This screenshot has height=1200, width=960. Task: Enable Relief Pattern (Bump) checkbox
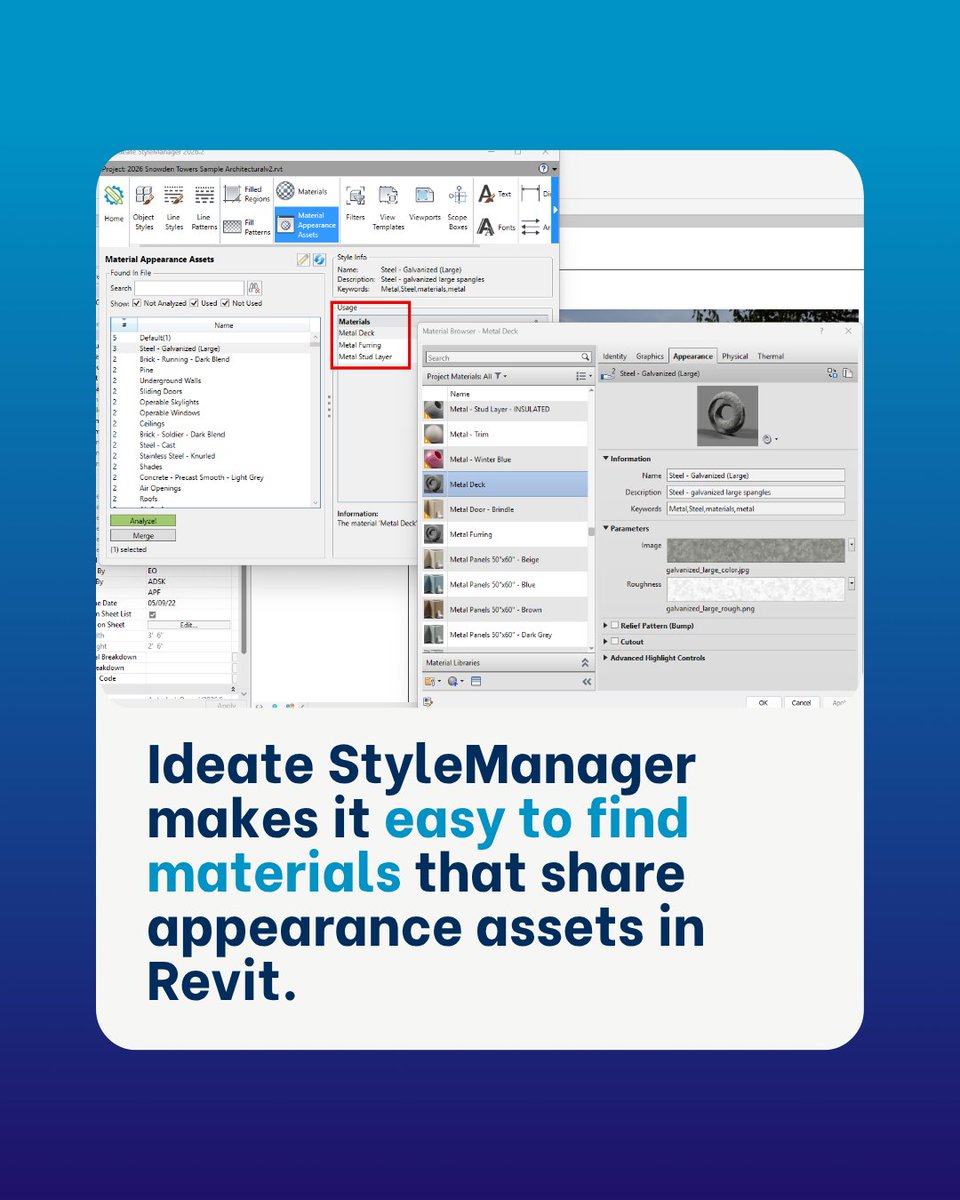614,626
